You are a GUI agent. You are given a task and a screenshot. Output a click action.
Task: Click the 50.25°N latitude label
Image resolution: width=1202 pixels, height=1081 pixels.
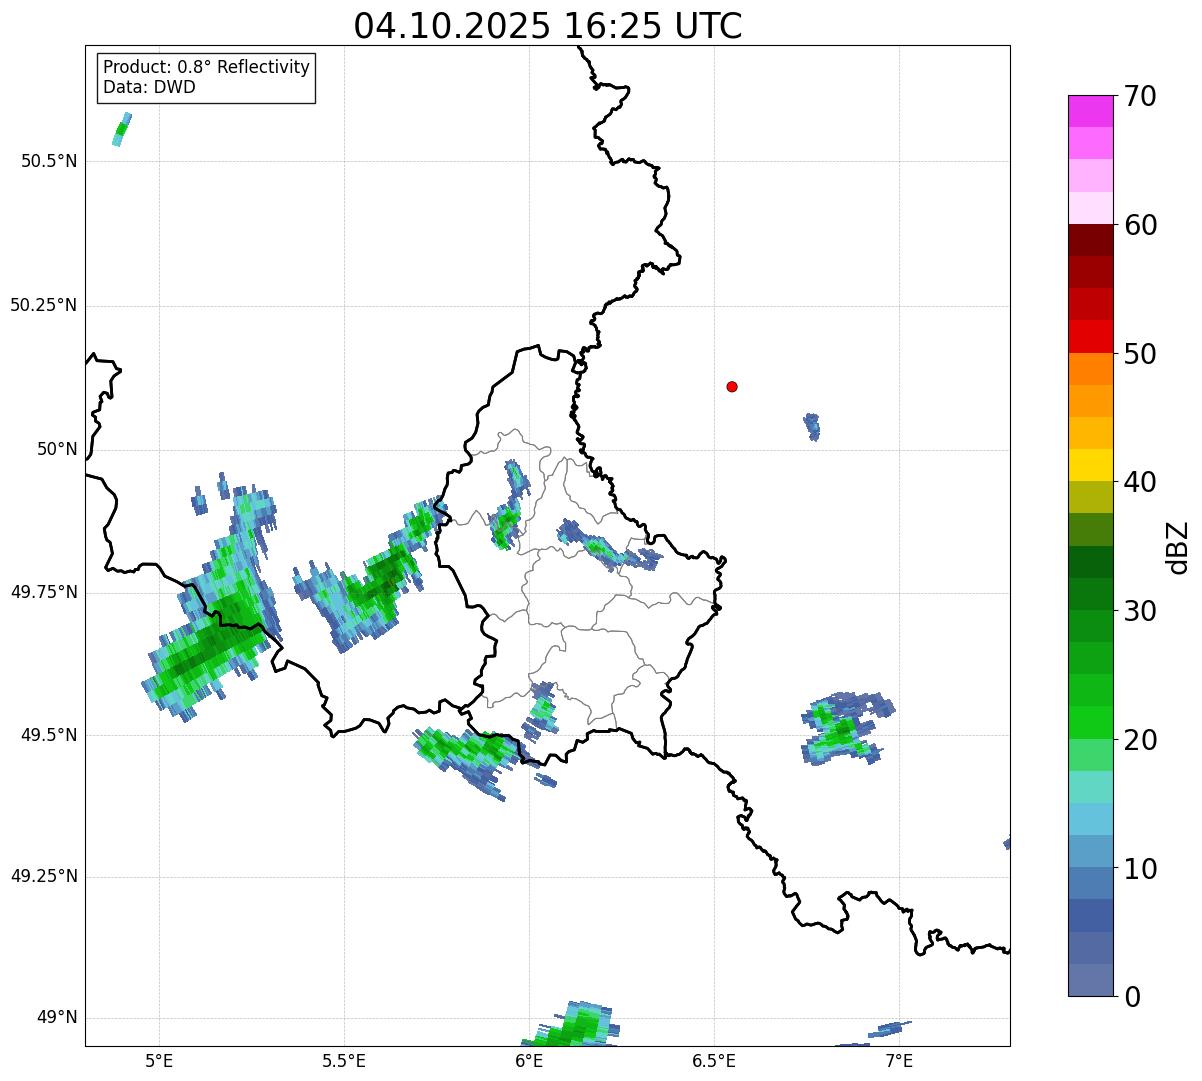click(x=43, y=305)
